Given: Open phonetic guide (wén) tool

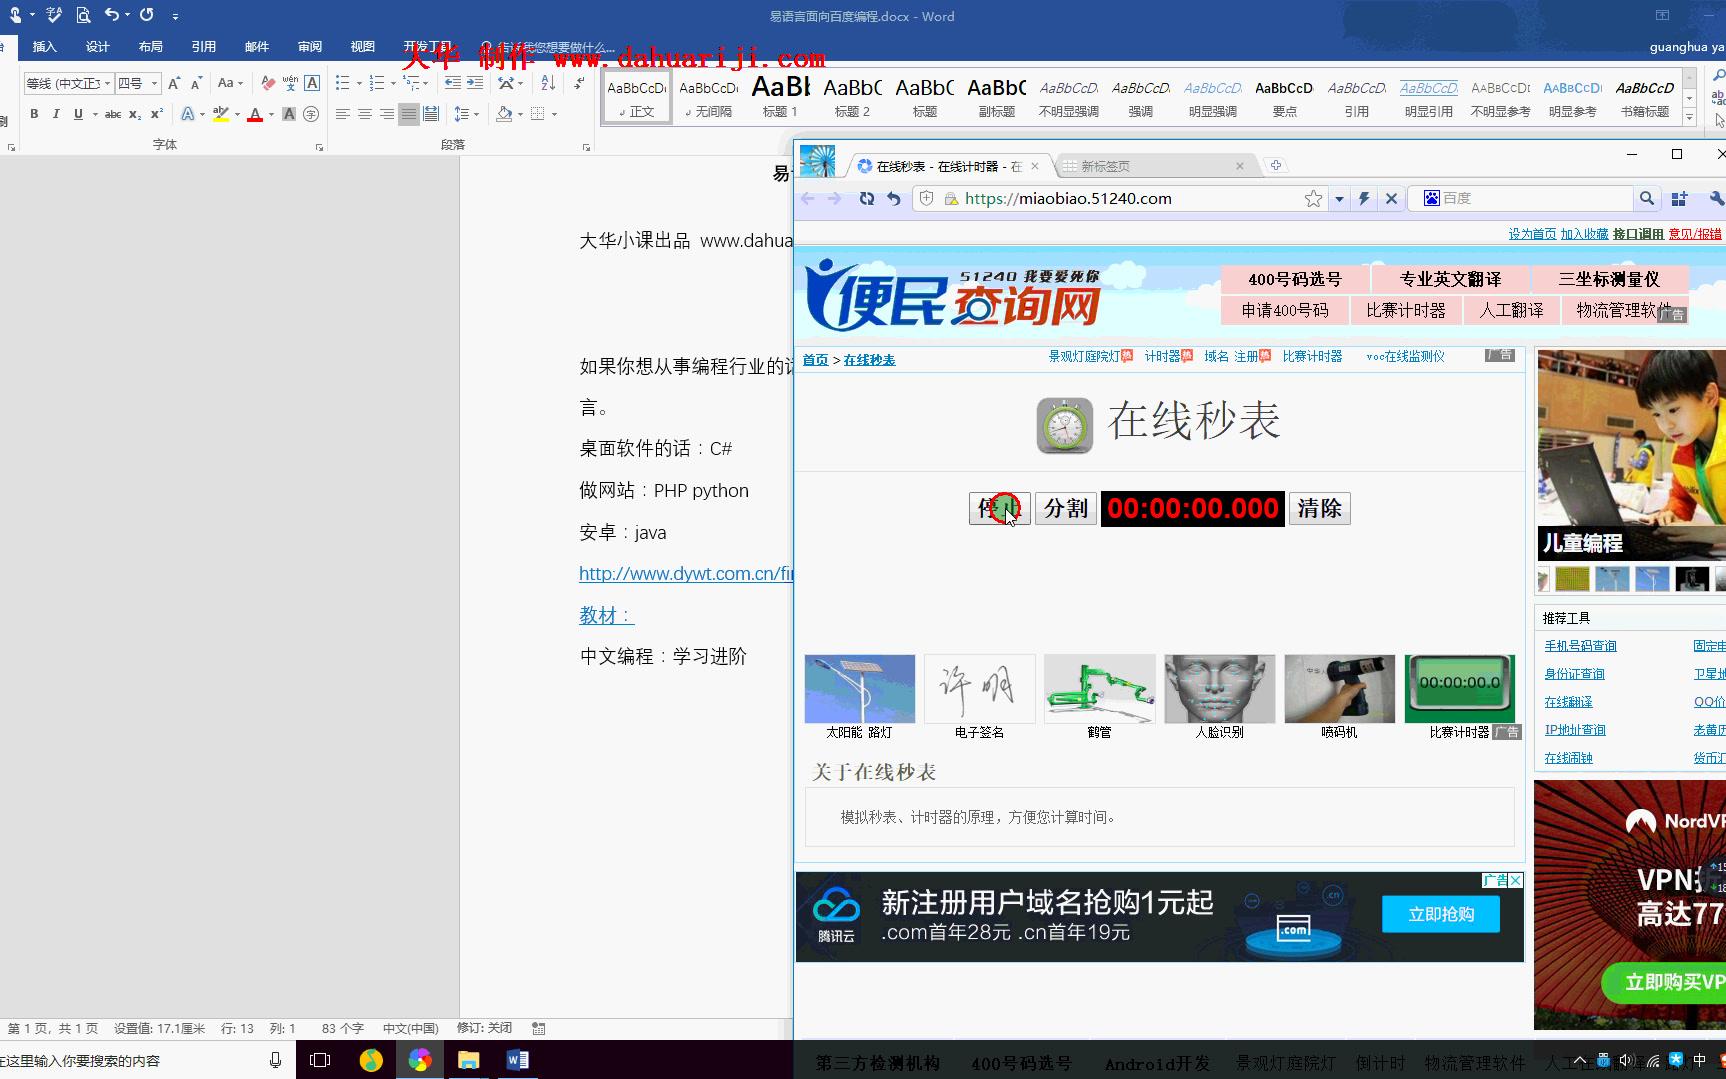Looking at the screenshot, I should point(290,83).
